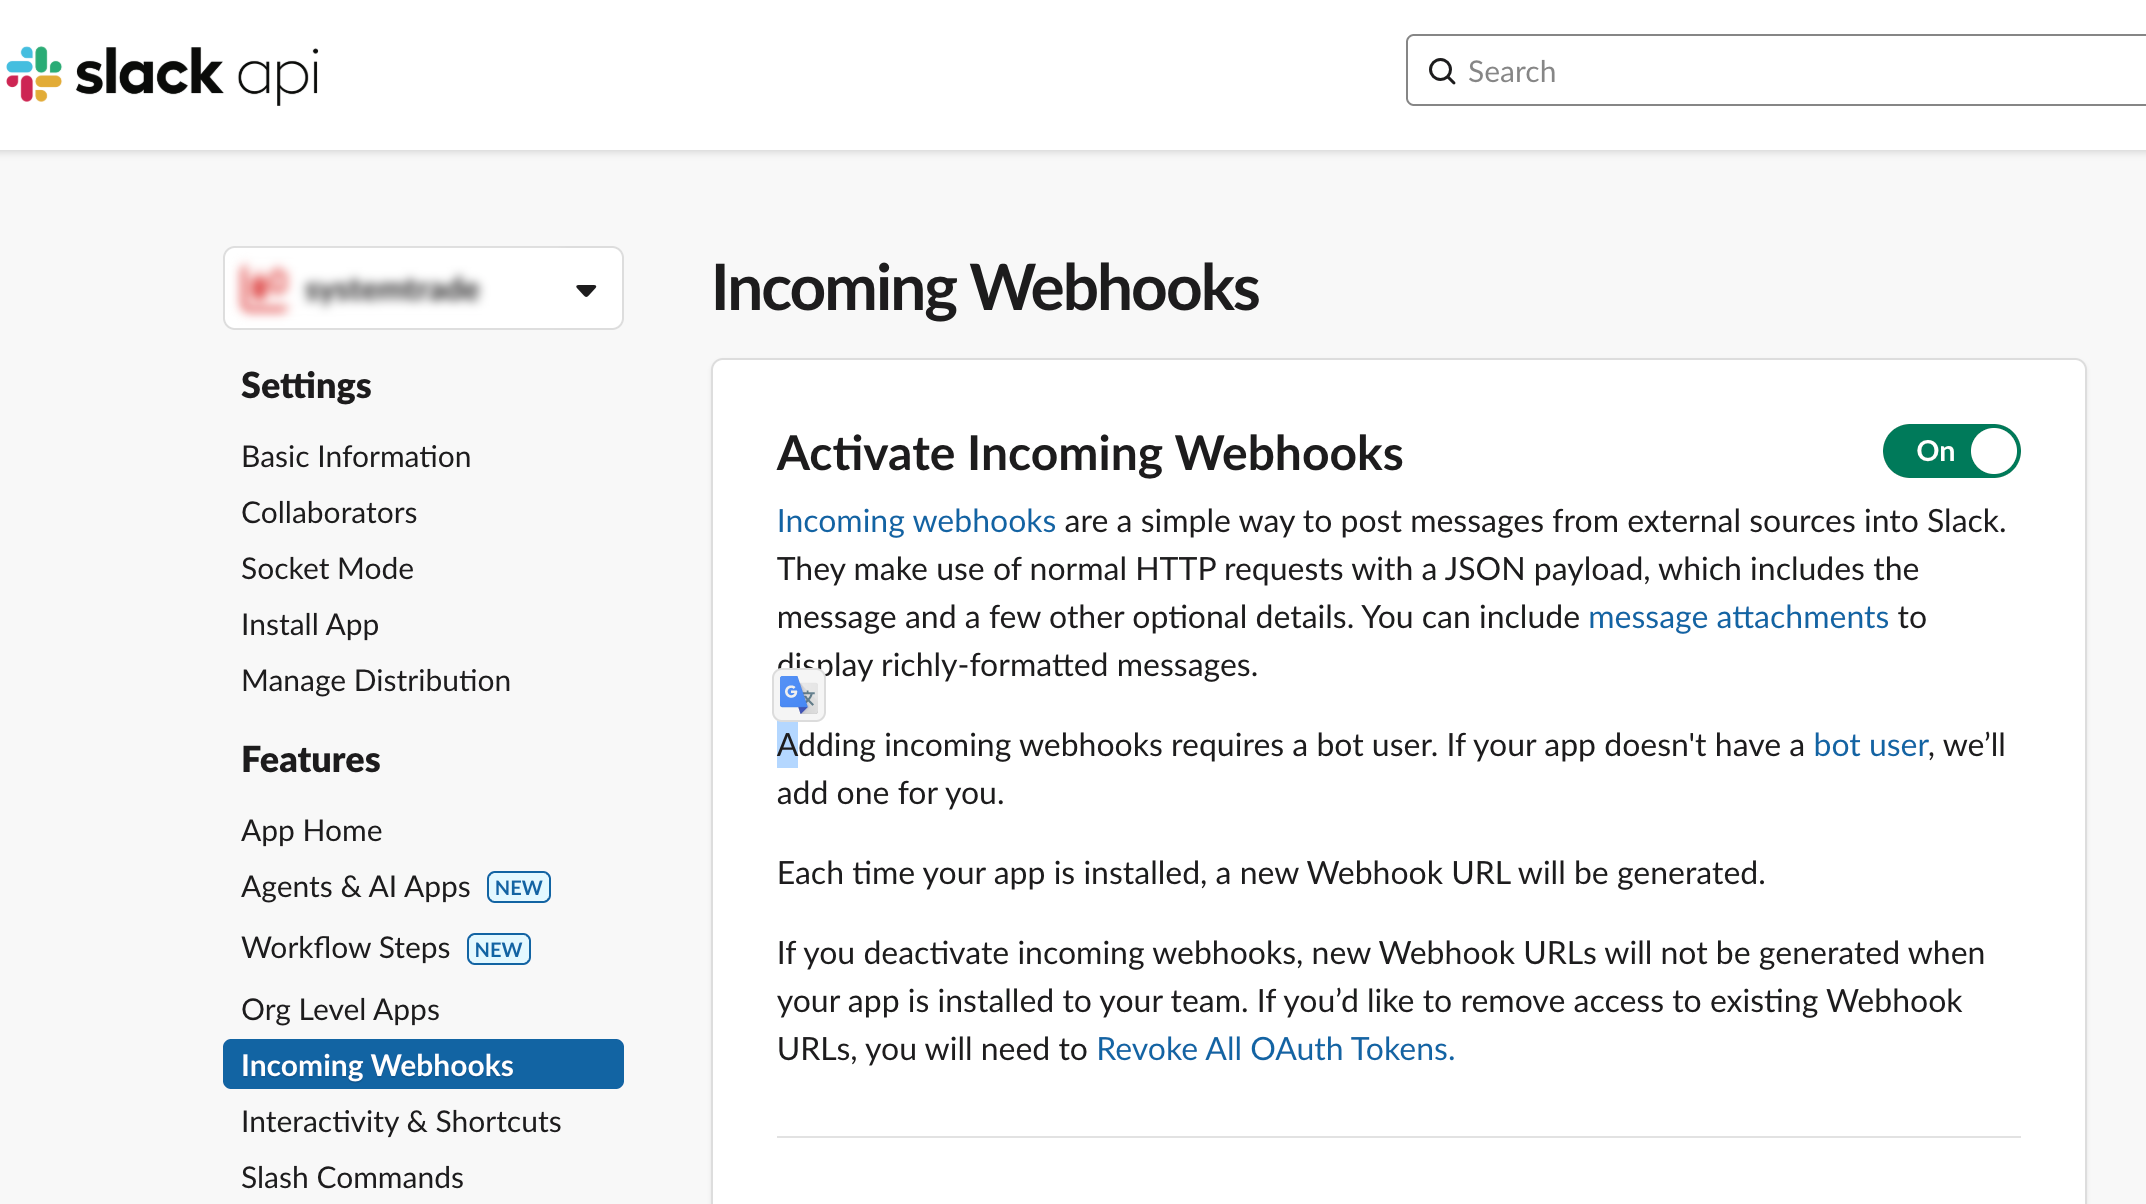Open Socket Mode page
The width and height of the screenshot is (2146, 1204).
point(327,569)
